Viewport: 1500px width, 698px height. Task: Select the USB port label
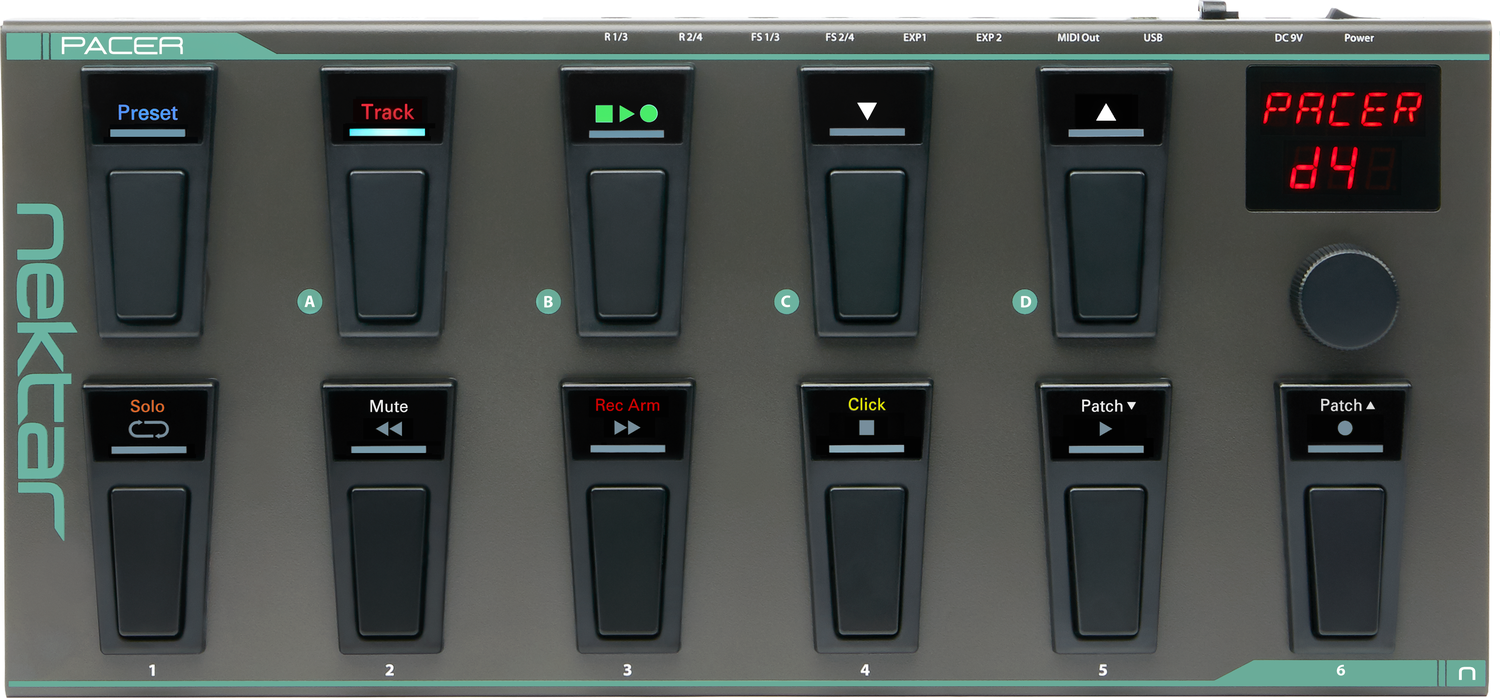pos(1152,38)
